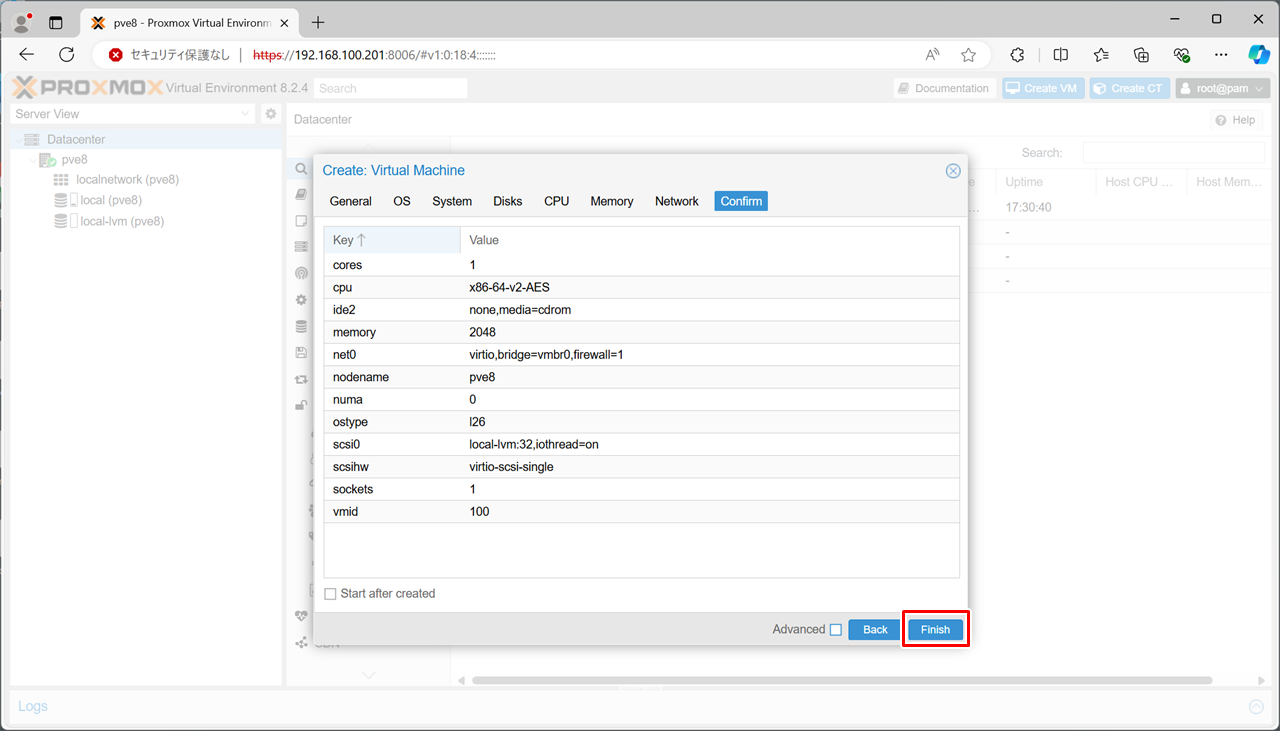Add page to favorites star icon
Image resolution: width=1280 pixels, height=731 pixels.
click(968, 55)
